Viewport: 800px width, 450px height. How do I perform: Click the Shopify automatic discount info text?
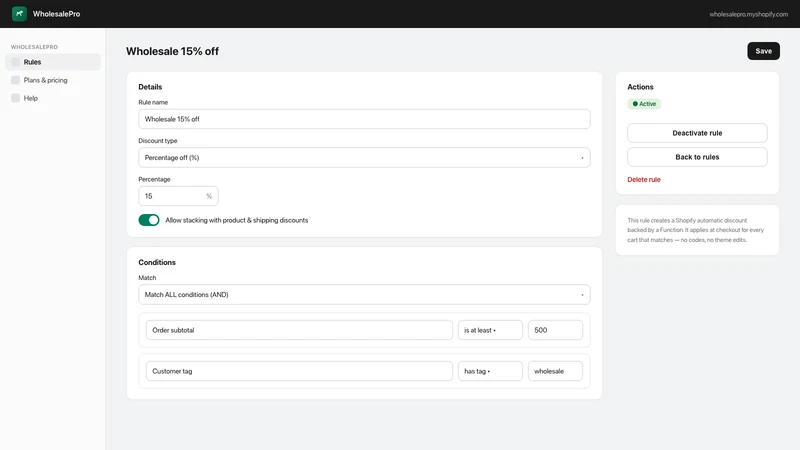[696, 230]
